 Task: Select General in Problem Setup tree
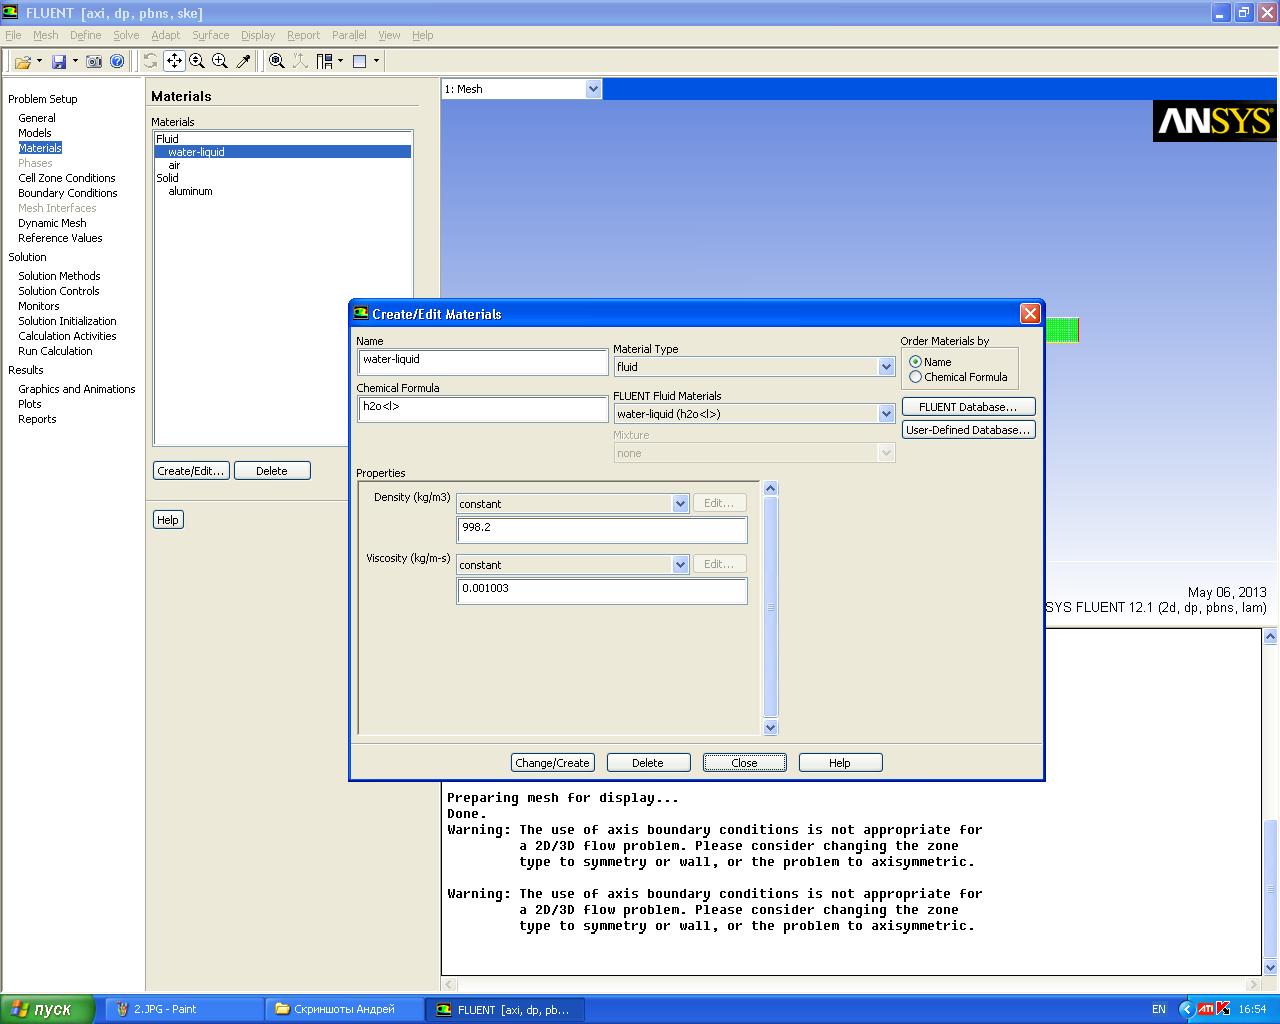point(37,118)
